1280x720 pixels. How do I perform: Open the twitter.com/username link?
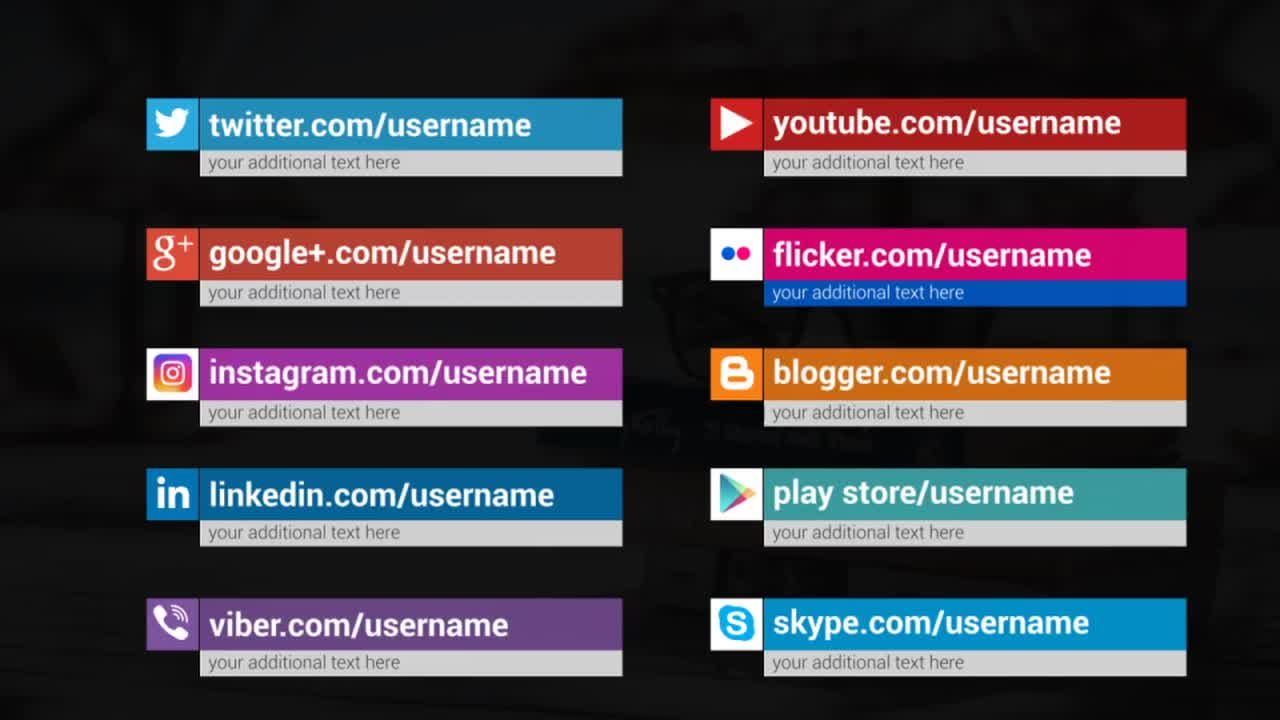370,125
